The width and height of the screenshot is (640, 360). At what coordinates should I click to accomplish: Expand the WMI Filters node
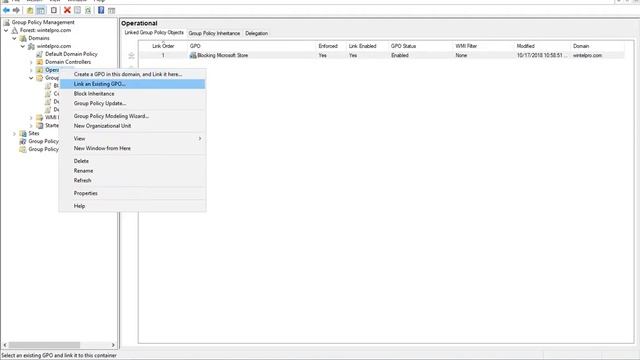[x=31, y=118]
